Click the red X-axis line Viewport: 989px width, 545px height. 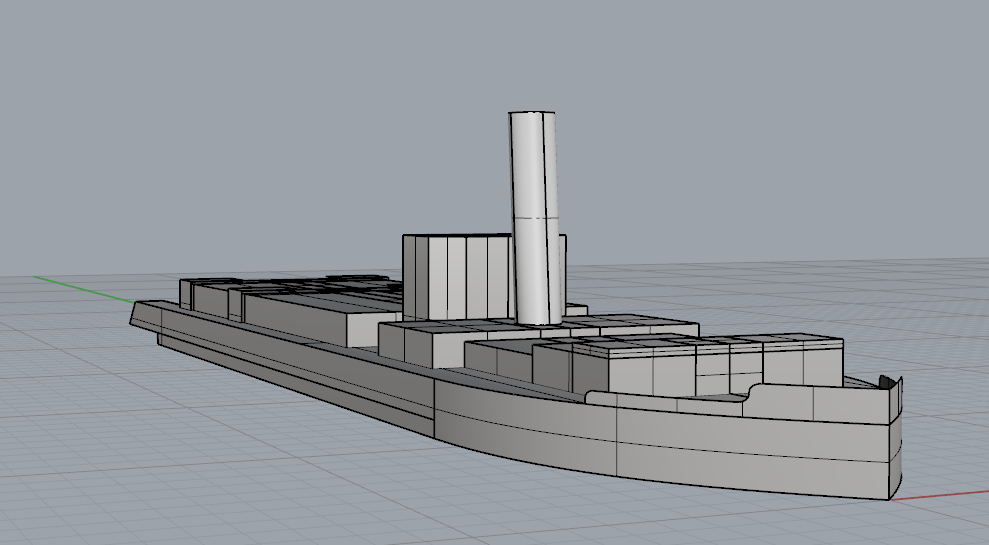pyautogui.click(x=940, y=495)
